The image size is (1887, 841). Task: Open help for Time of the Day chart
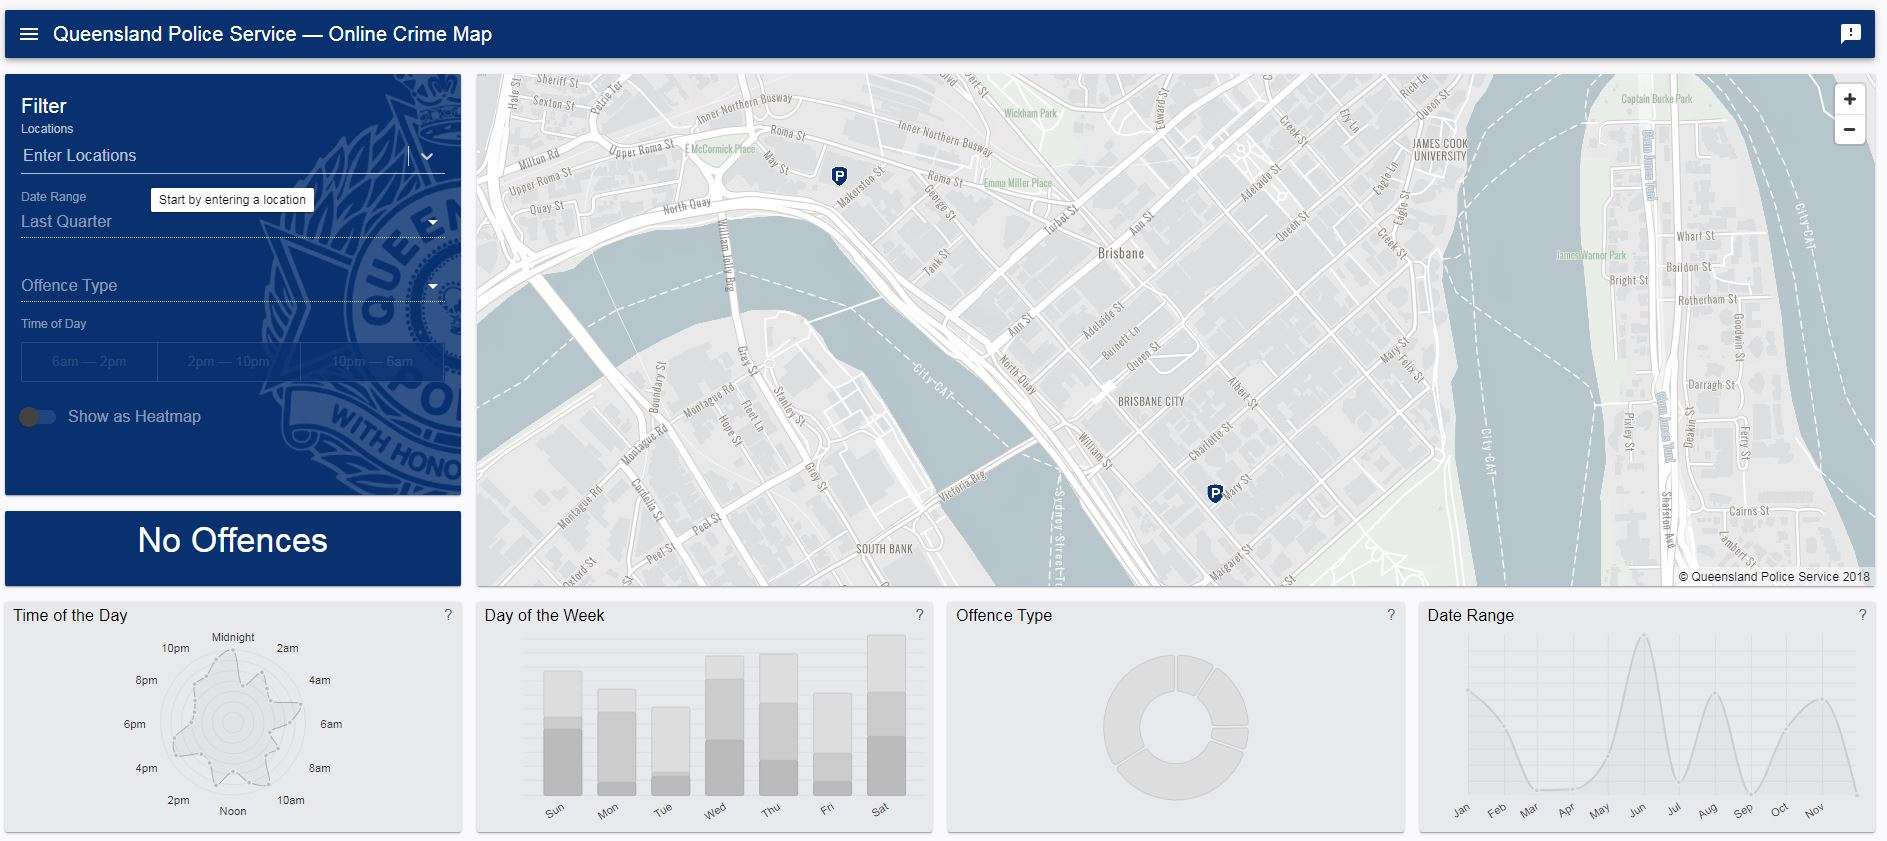[448, 615]
